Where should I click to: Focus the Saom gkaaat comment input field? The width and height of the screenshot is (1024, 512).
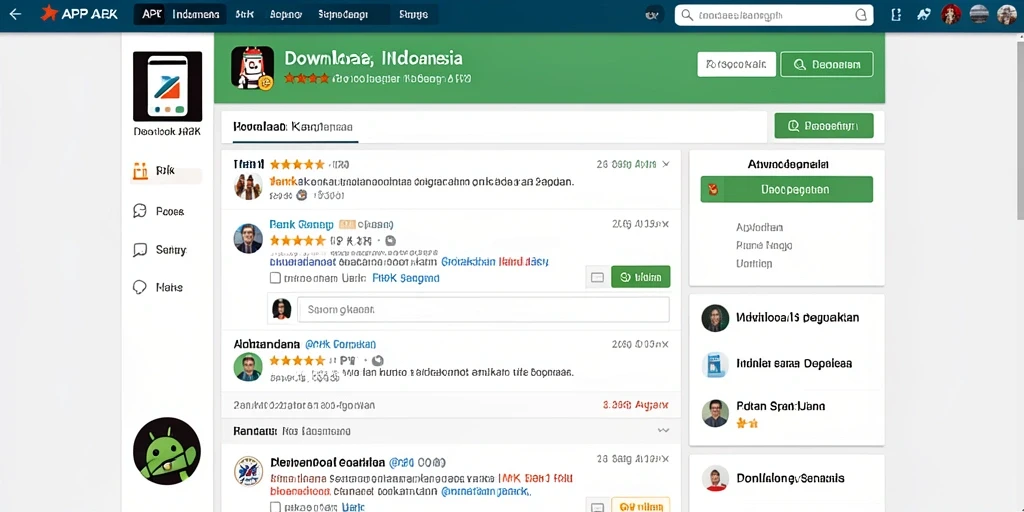pos(483,310)
